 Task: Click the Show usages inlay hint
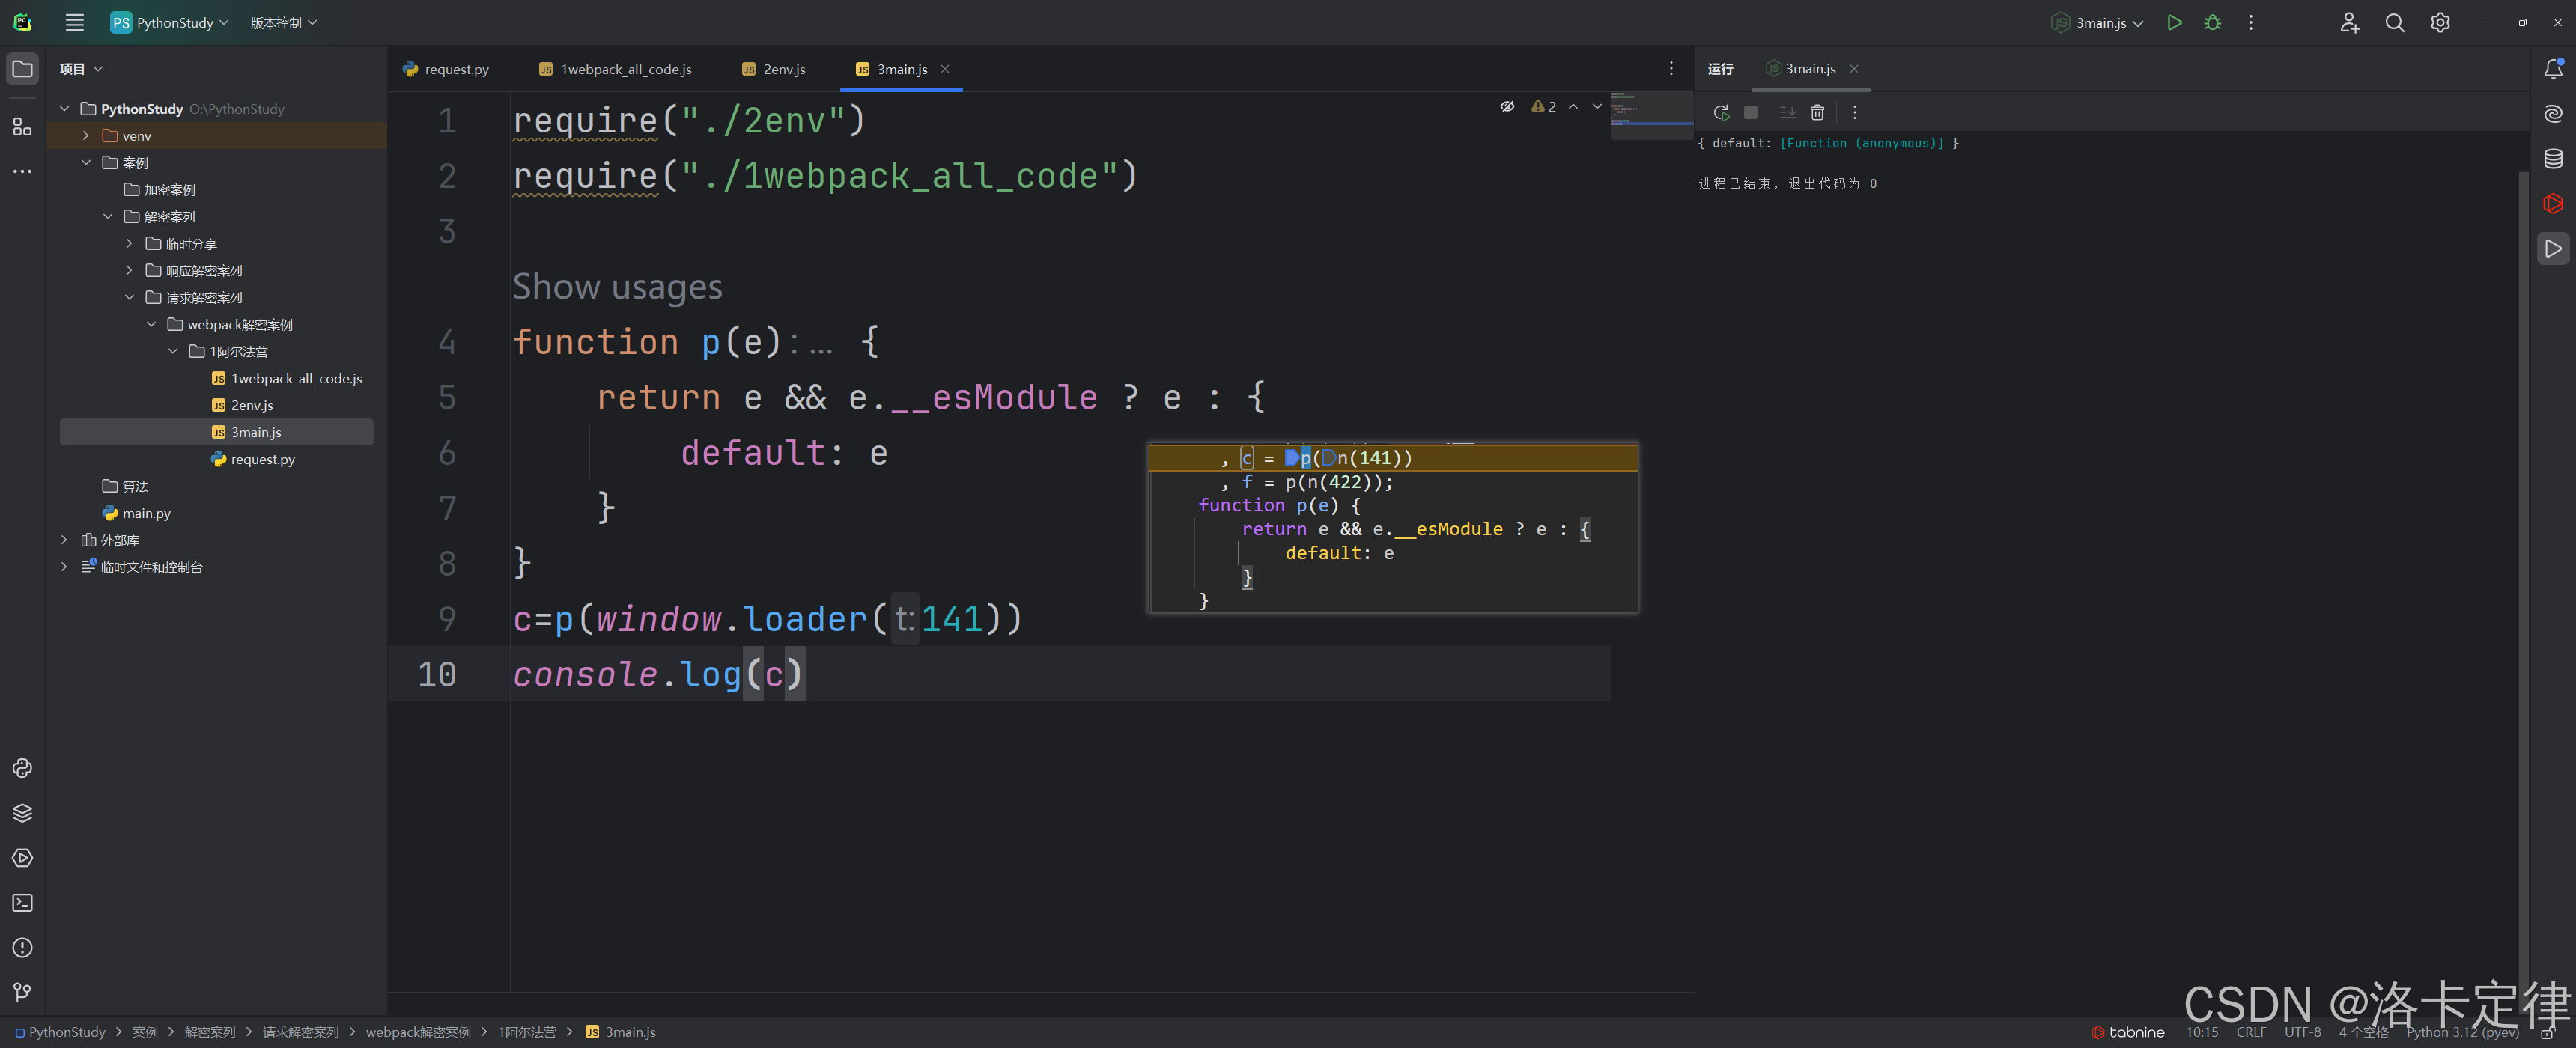pyautogui.click(x=617, y=287)
